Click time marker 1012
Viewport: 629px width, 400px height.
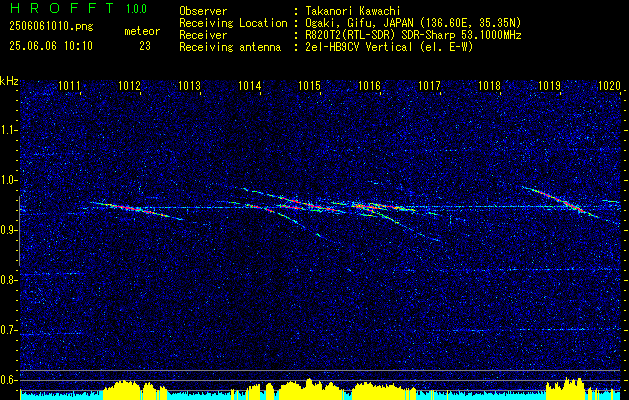130,85
